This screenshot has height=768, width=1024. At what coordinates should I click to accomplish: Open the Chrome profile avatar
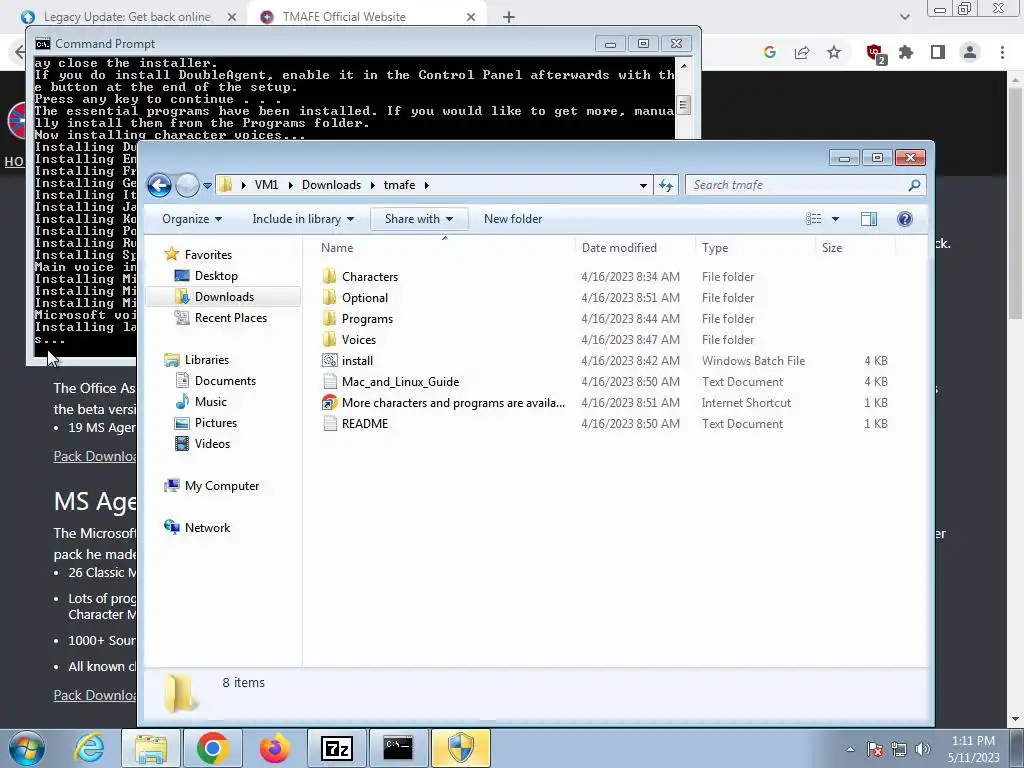pos(970,52)
